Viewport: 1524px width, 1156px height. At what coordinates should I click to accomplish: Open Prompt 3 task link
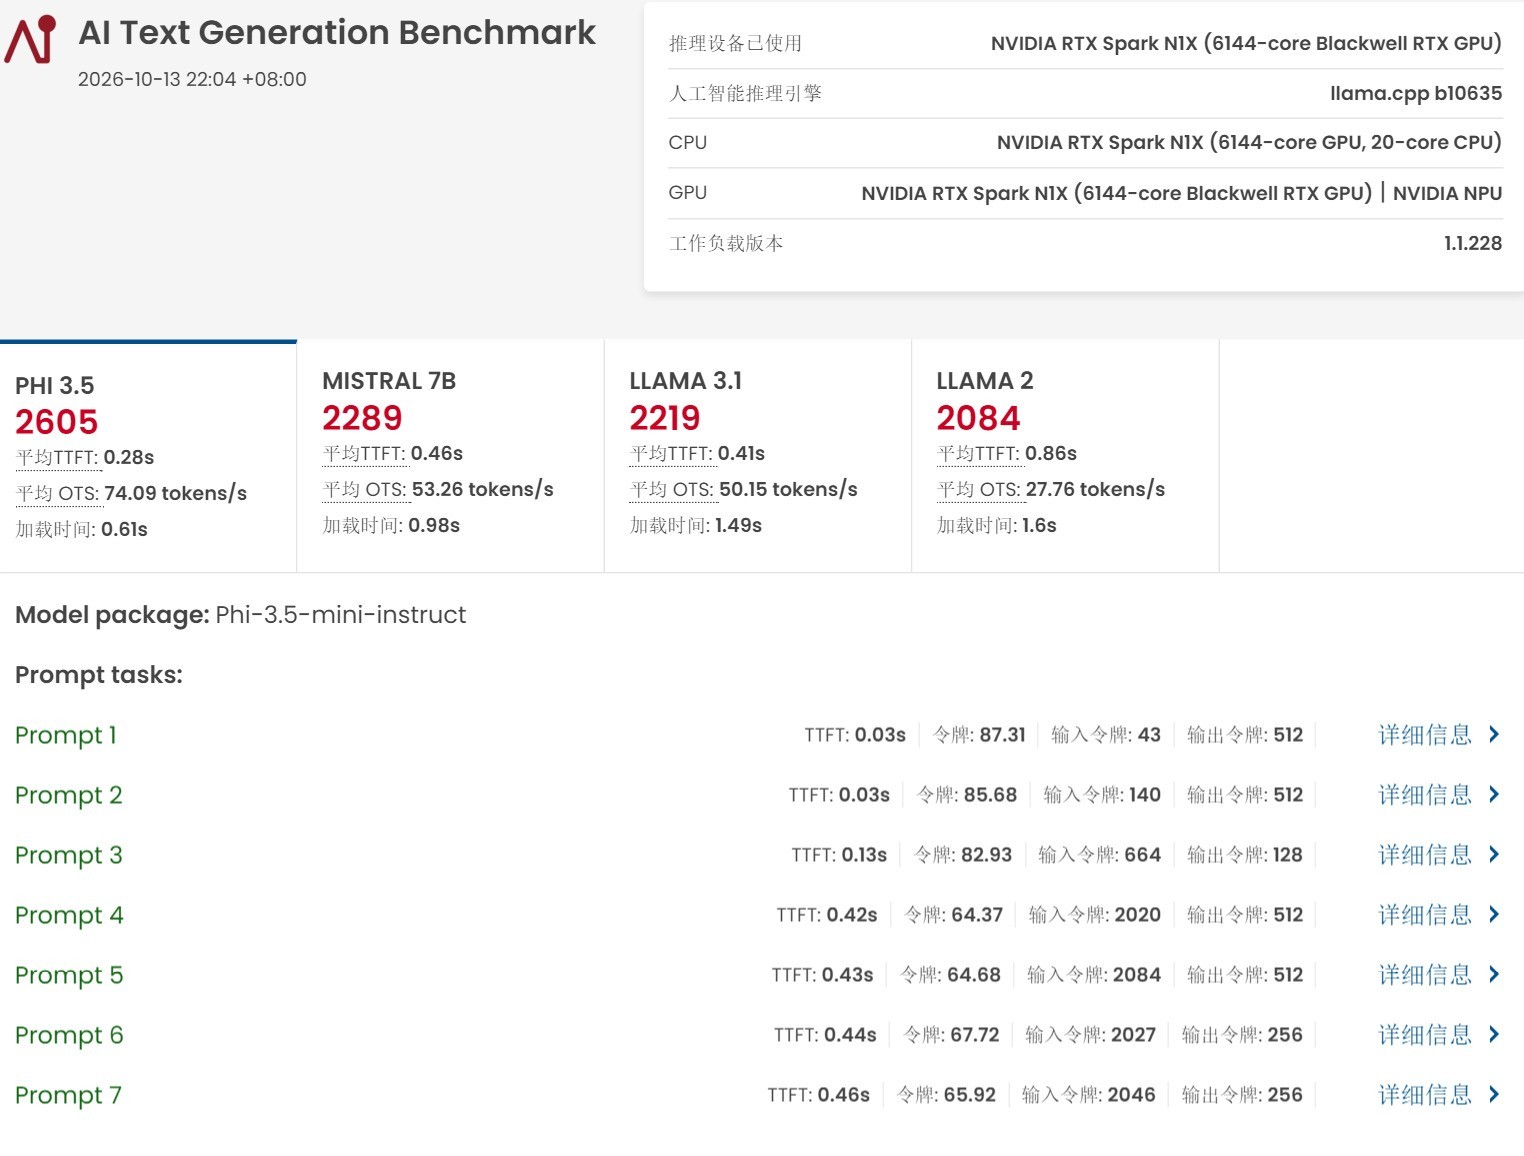[69, 855]
